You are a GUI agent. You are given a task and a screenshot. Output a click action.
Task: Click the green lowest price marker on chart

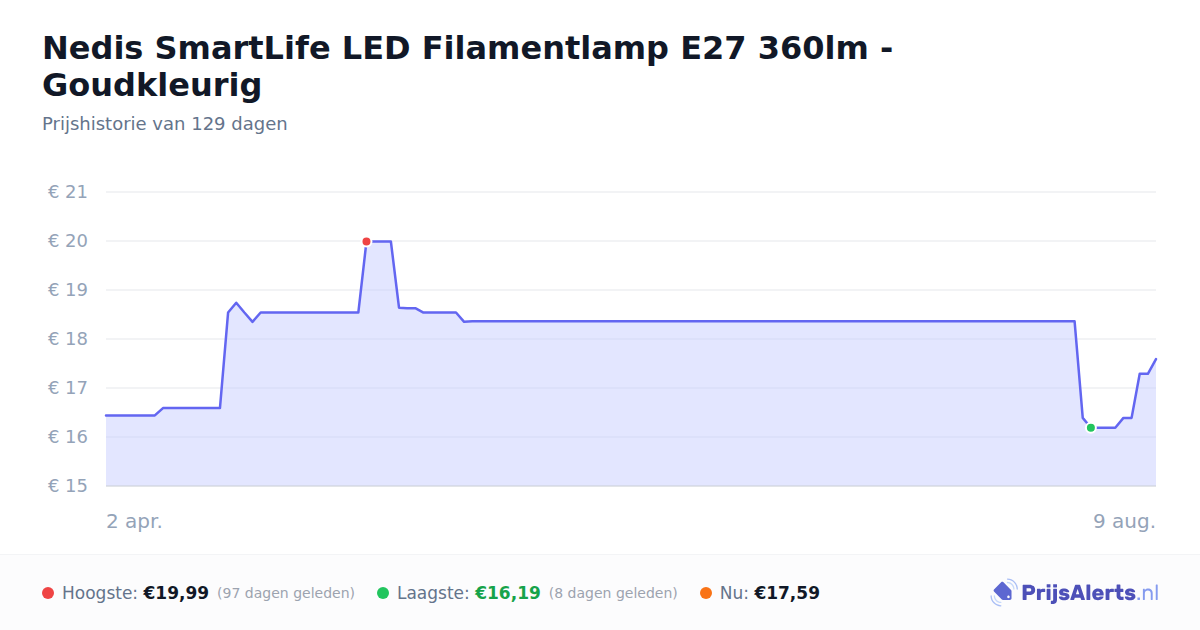point(1091,428)
